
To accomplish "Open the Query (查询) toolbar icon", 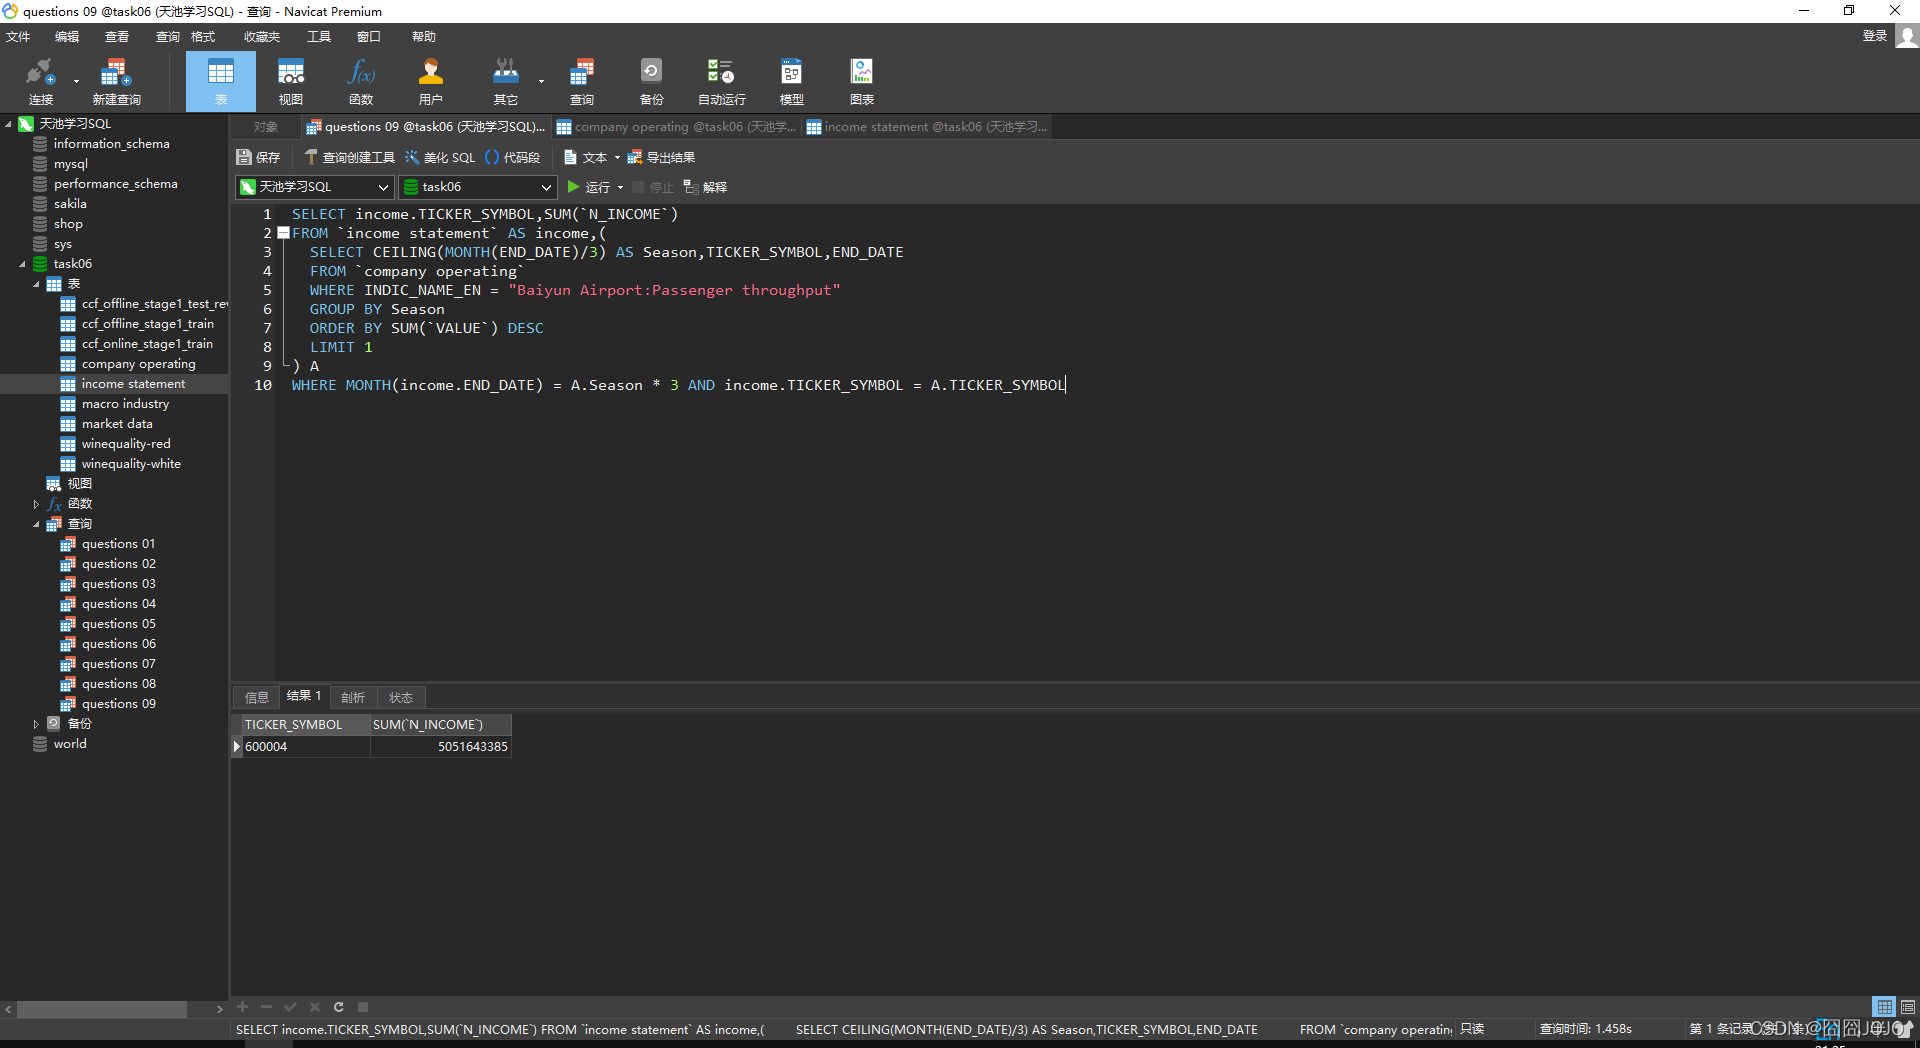I will (x=582, y=80).
